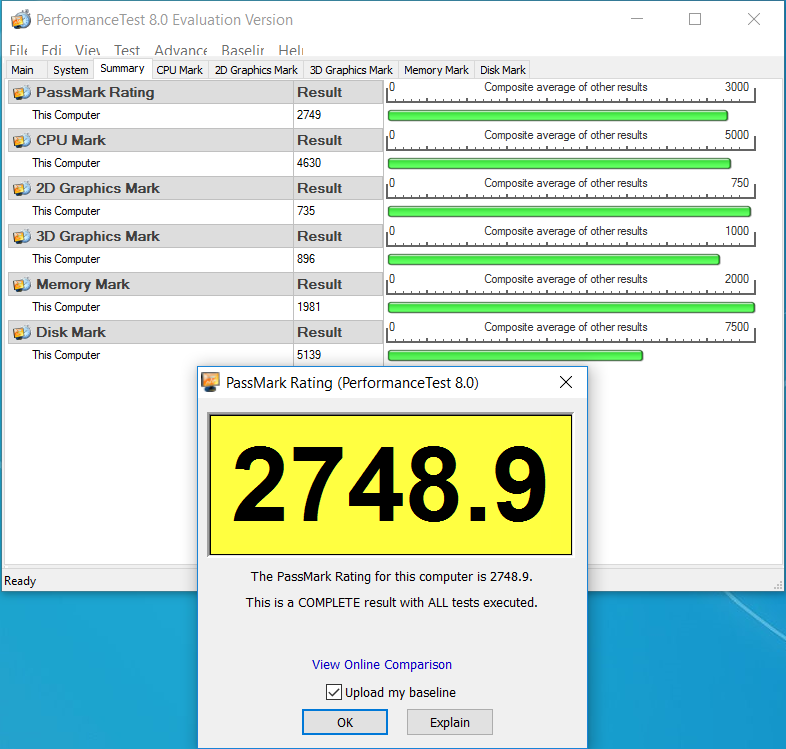Click This Computer under Disk Mark
The image size is (786, 749).
(x=66, y=355)
